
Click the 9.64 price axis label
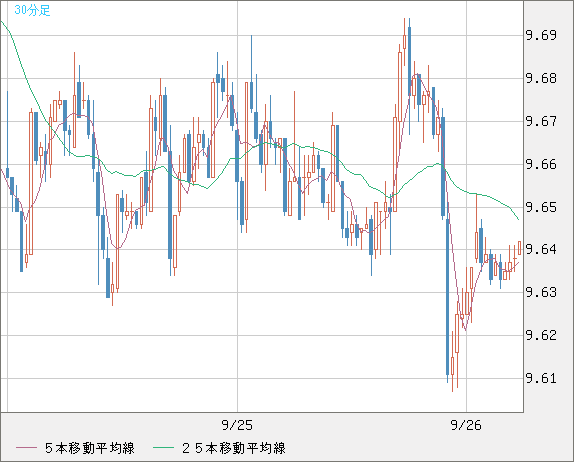point(541,249)
